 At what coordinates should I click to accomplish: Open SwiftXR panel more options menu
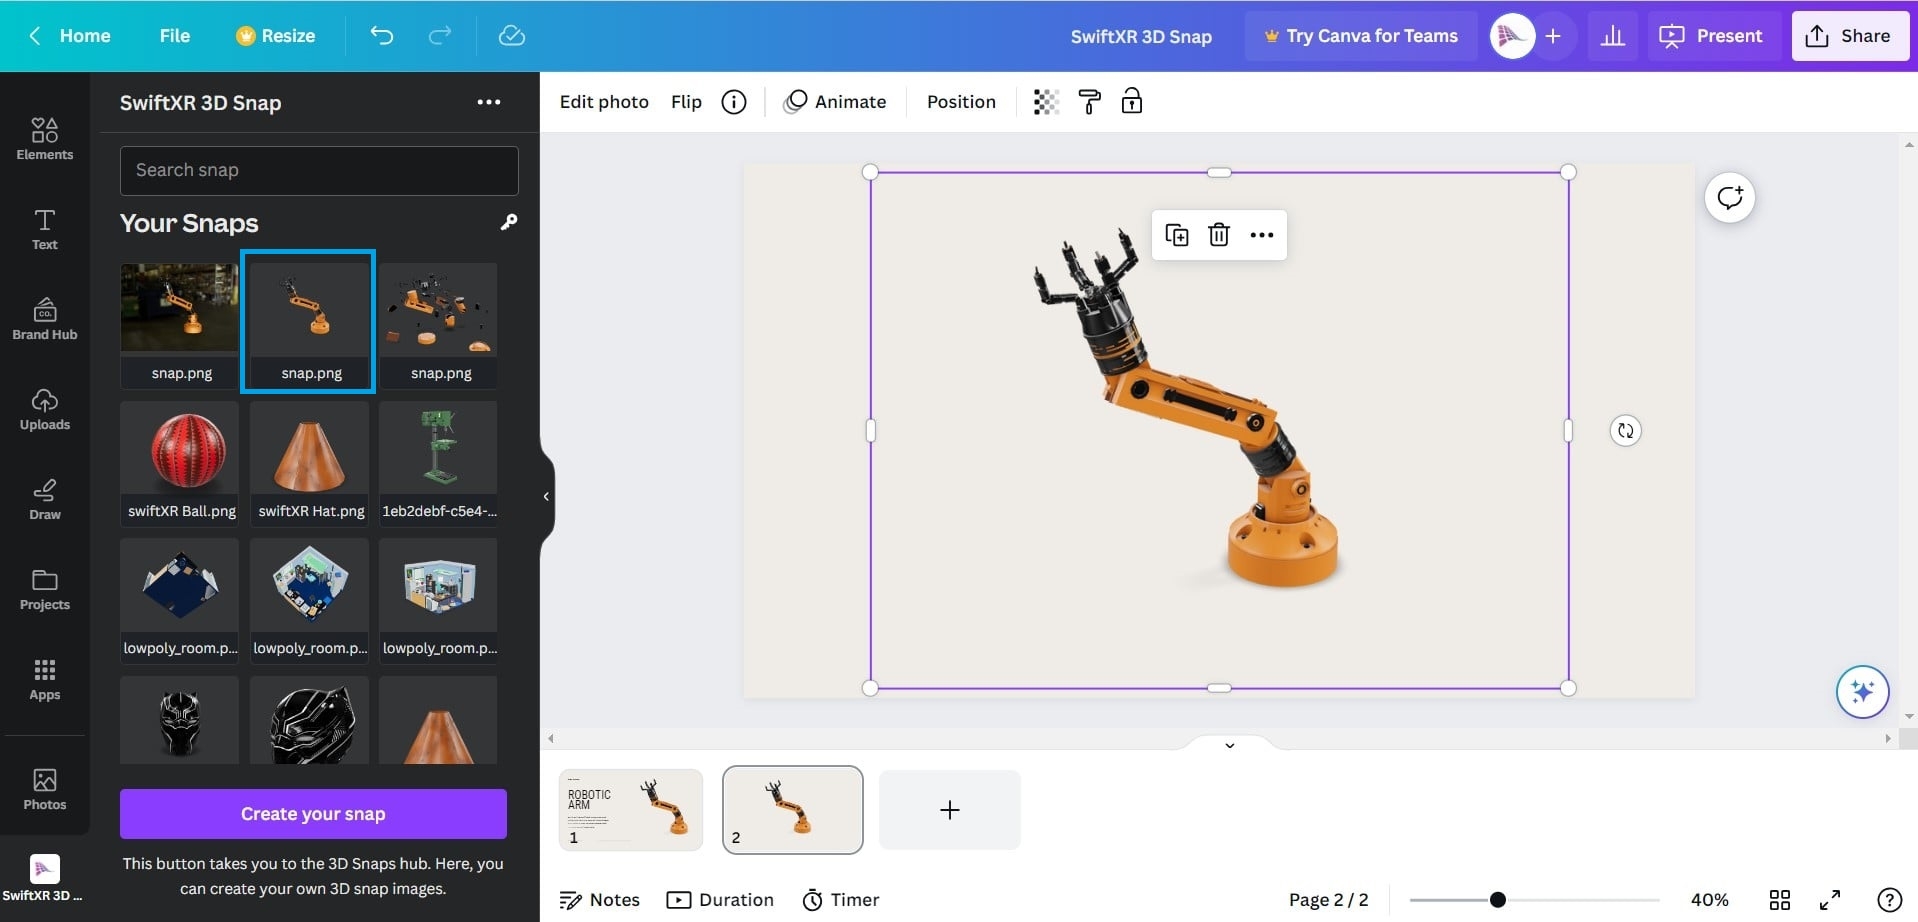[x=488, y=102]
